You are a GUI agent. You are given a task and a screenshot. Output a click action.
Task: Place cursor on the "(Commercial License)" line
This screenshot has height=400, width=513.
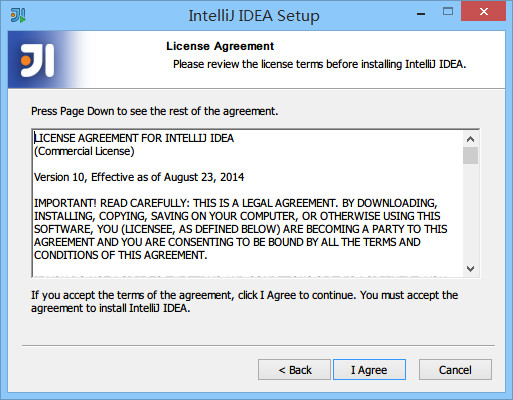coord(84,151)
